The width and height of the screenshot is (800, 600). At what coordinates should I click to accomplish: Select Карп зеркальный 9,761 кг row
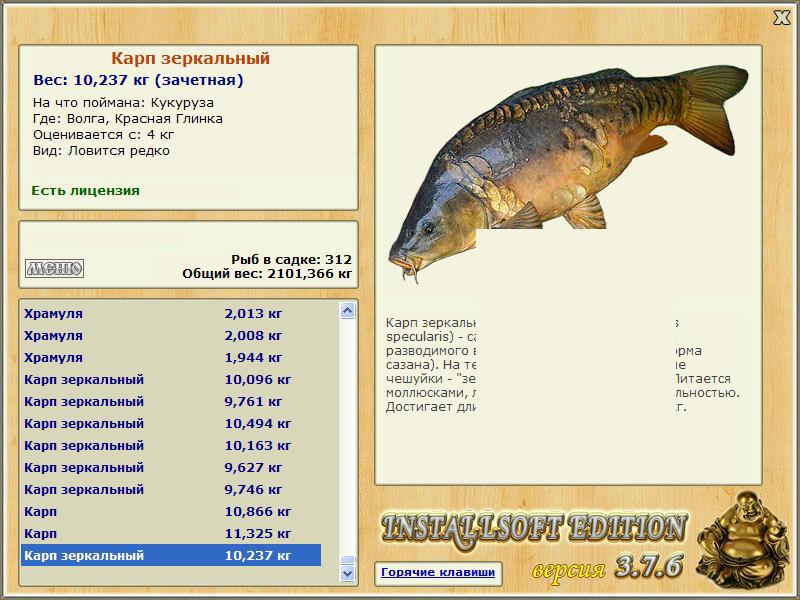(x=171, y=401)
